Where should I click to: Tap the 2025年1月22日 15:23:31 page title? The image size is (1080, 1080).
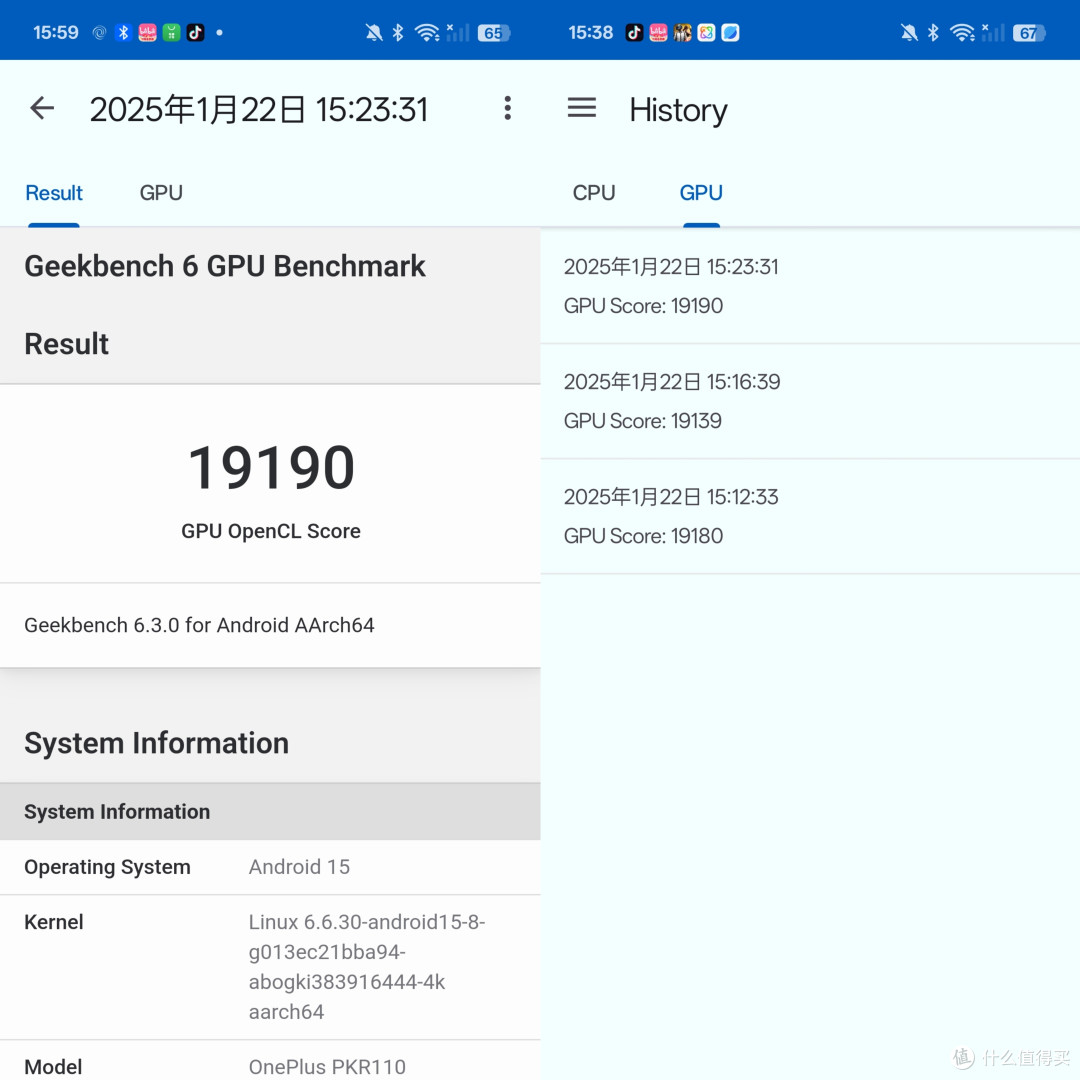259,110
